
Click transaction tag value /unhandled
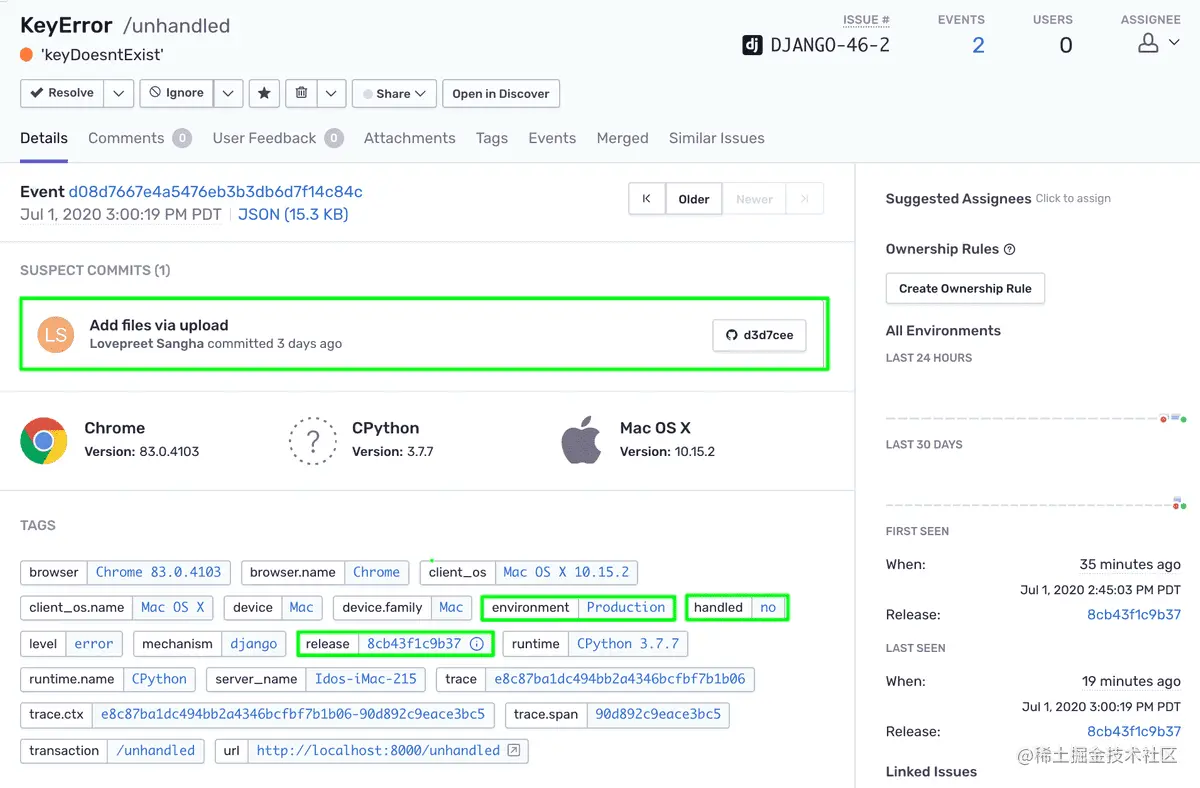click(x=156, y=751)
